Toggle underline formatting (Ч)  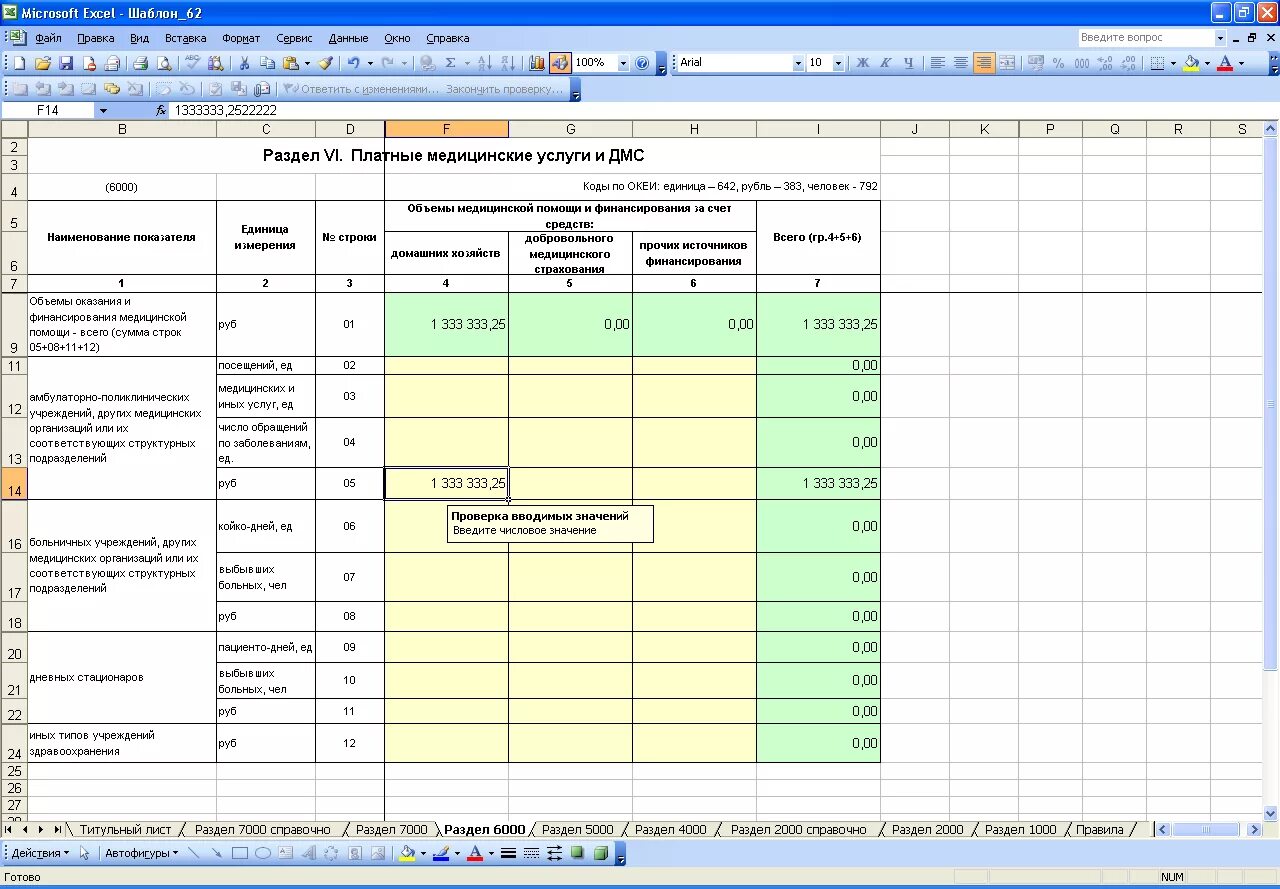pos(909,63)
